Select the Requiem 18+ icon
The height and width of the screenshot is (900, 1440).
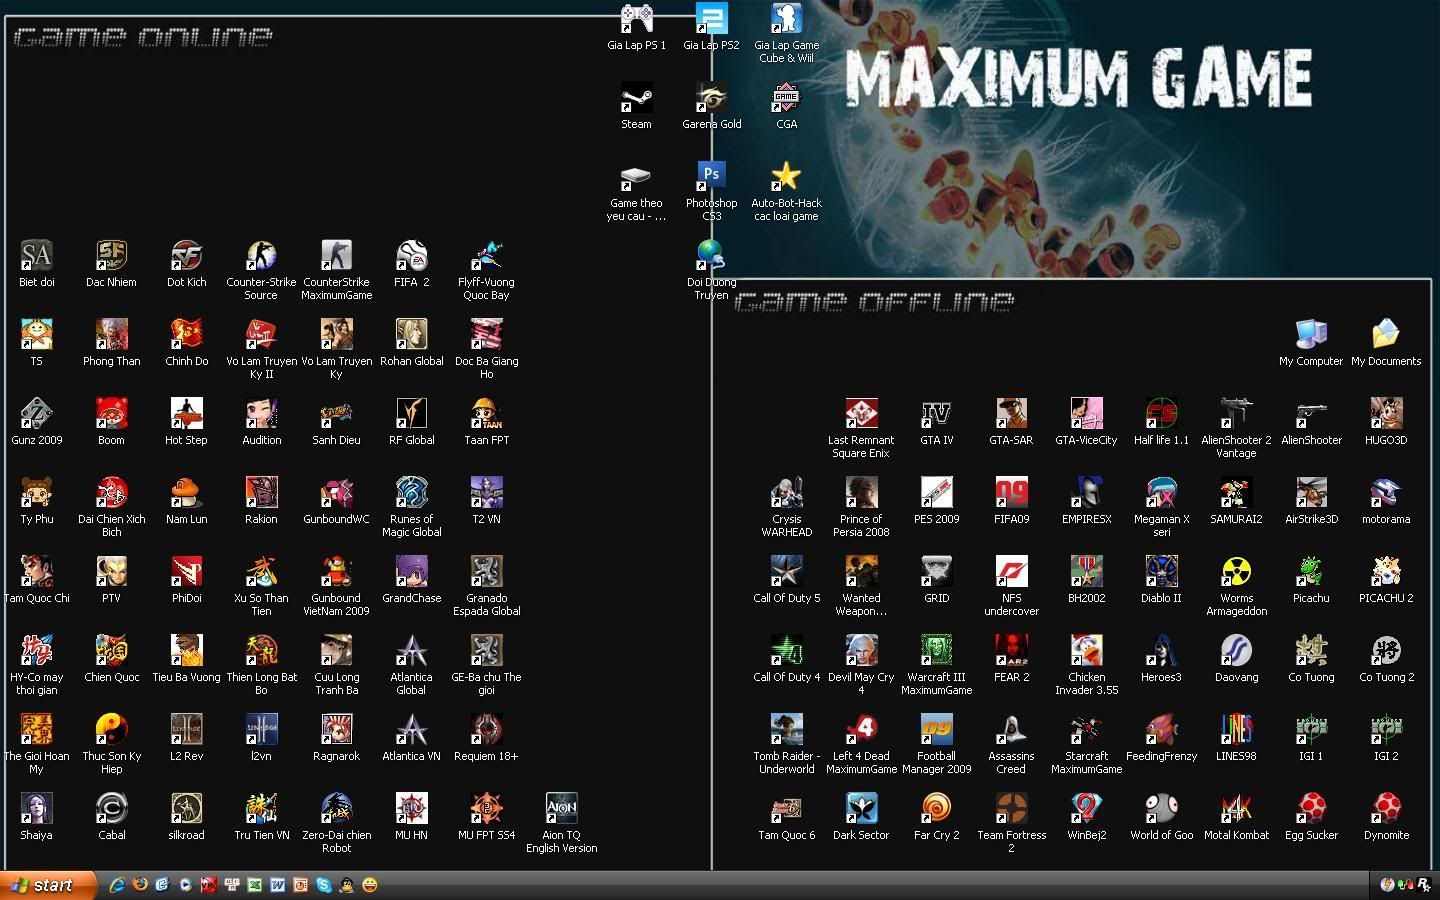pos(486,730)
